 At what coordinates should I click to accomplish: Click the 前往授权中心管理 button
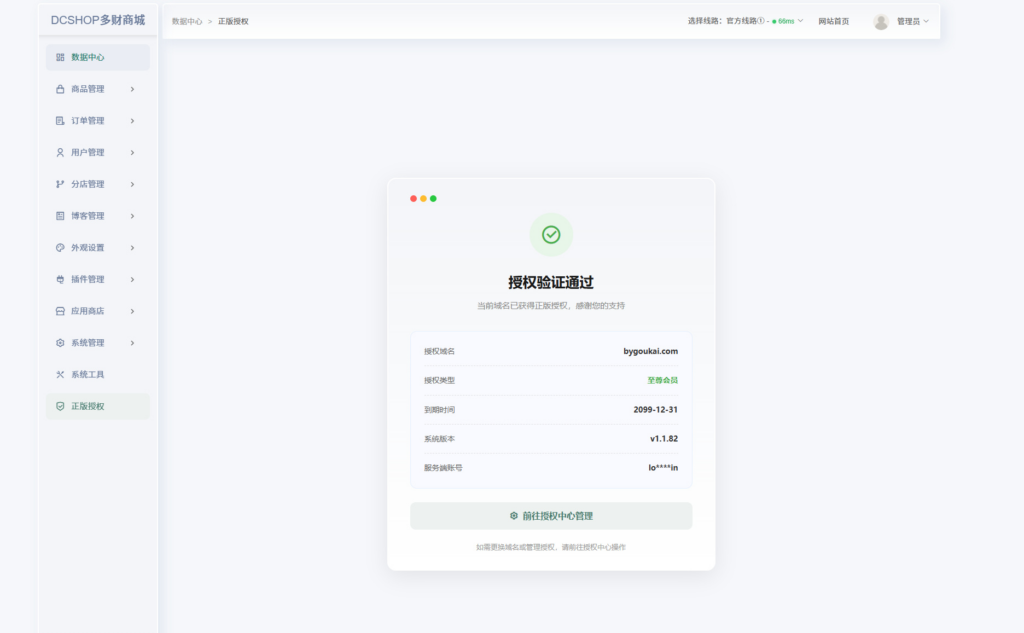[551, 516]
